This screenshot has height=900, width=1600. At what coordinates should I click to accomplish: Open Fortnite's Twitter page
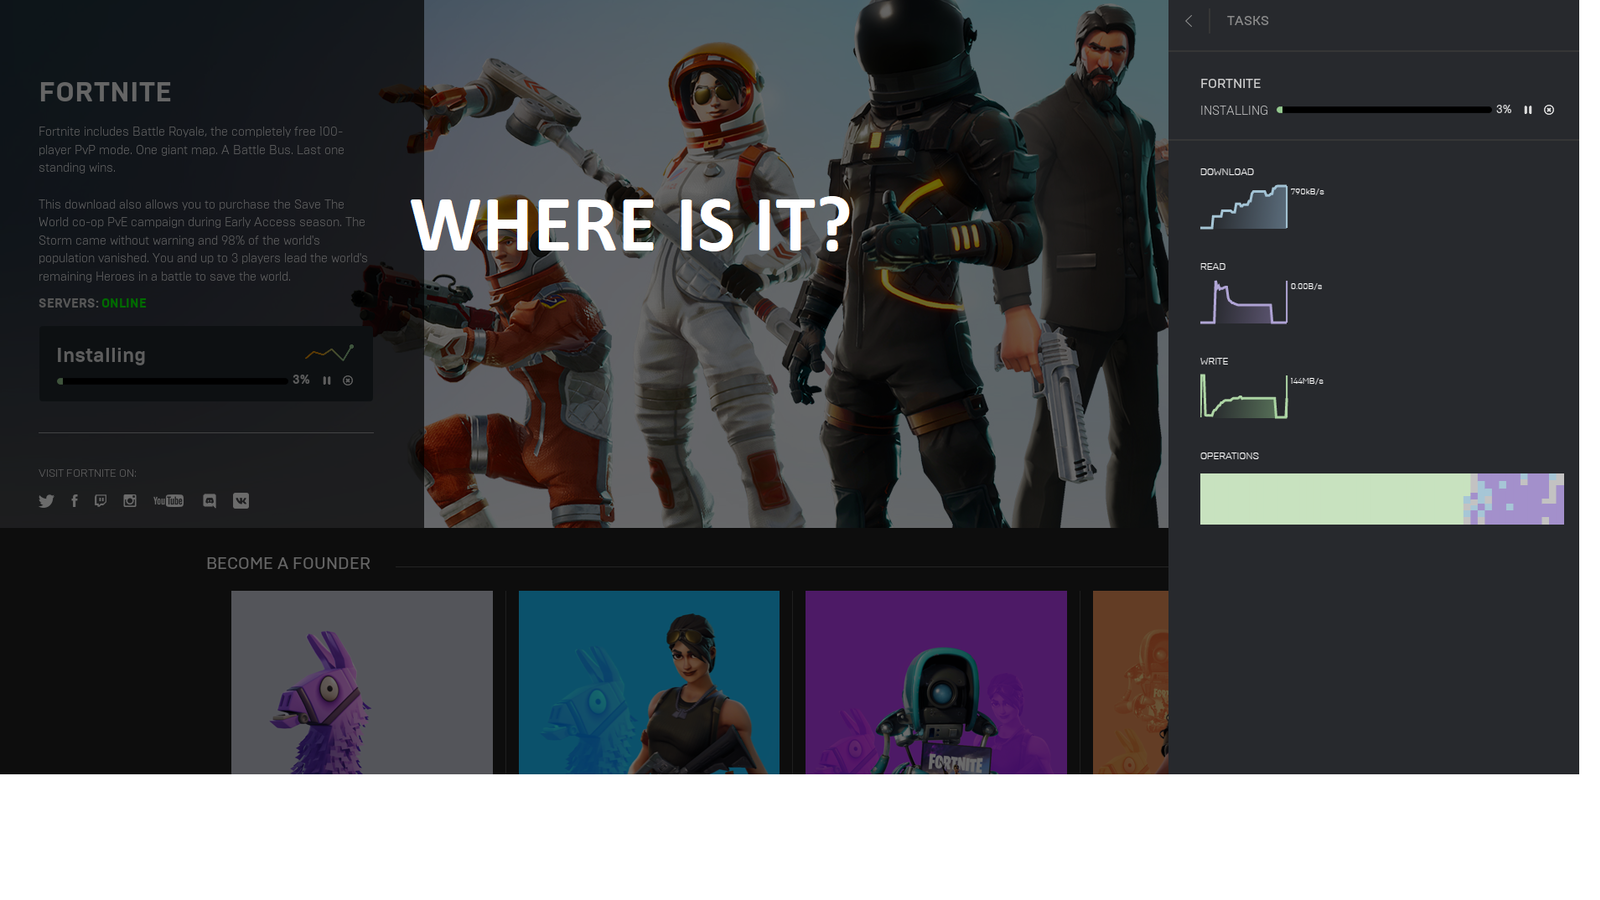tap(46, 501)
